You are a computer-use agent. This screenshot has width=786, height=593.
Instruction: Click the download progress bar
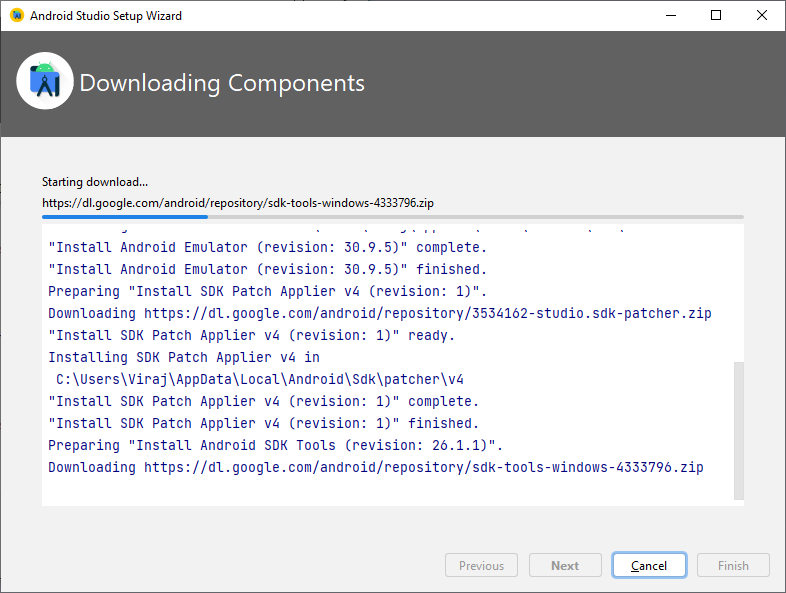(392, 217)
